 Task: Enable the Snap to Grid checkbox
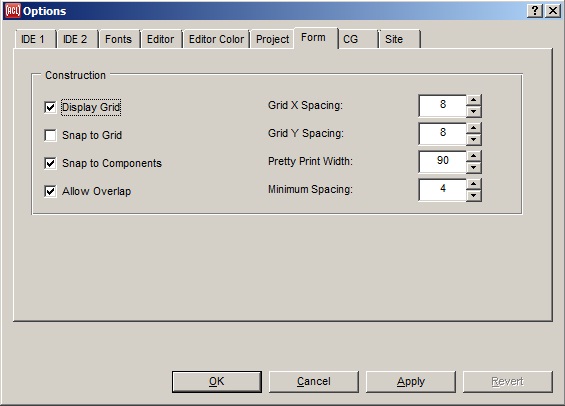point(50,135)
